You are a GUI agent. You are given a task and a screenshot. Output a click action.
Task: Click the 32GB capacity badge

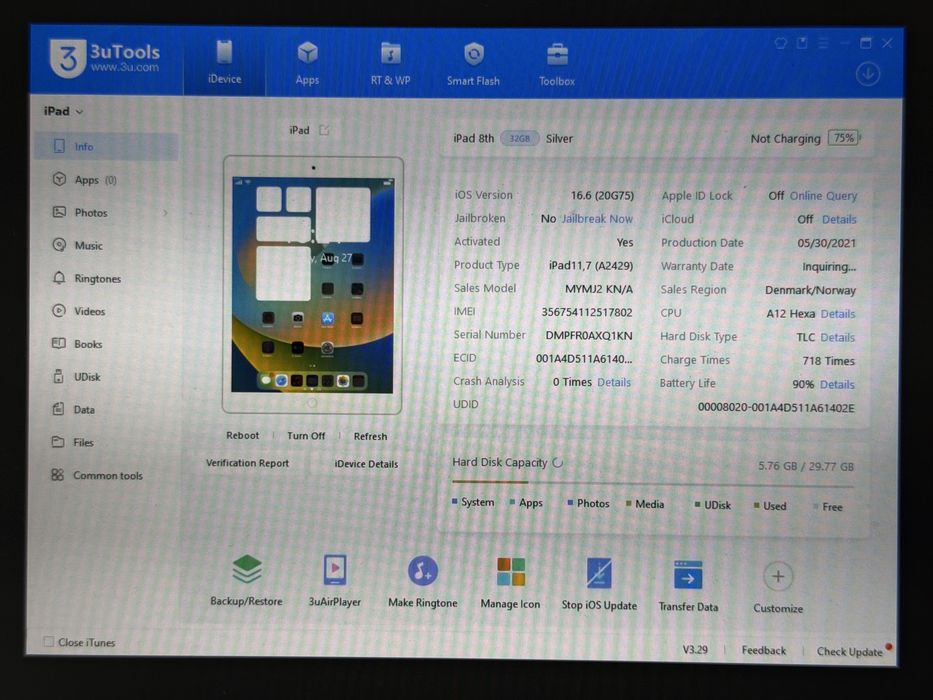pyautogui.click(x=519, y=139)
